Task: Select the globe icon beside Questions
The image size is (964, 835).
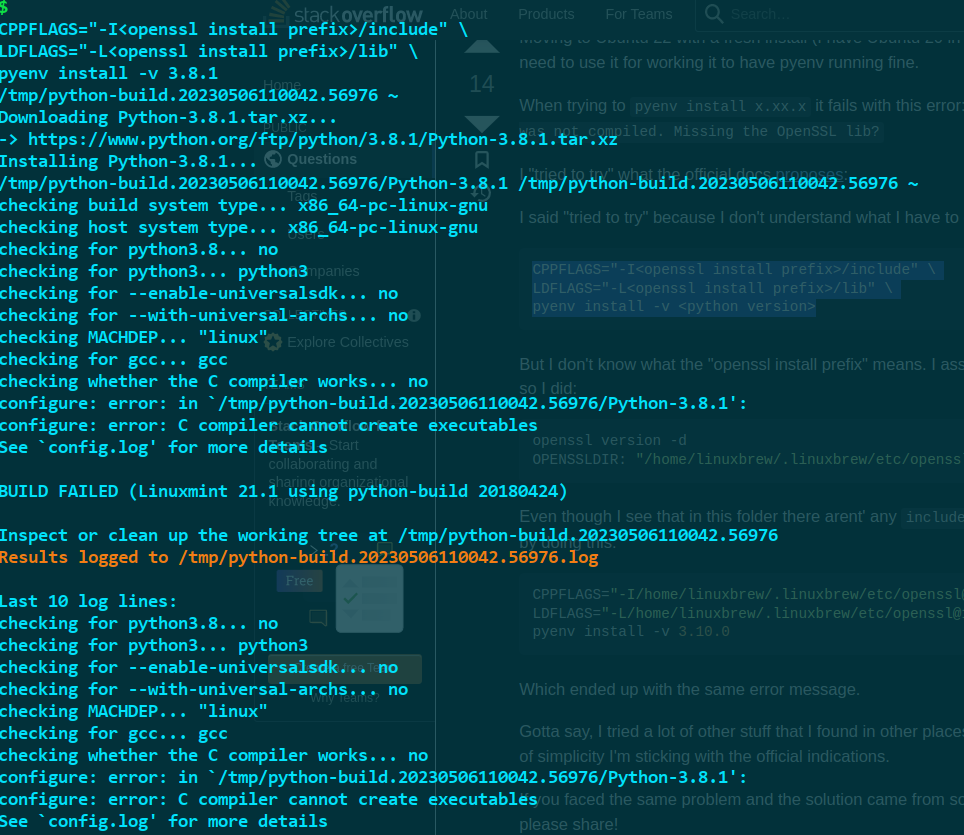Action: 273,159
